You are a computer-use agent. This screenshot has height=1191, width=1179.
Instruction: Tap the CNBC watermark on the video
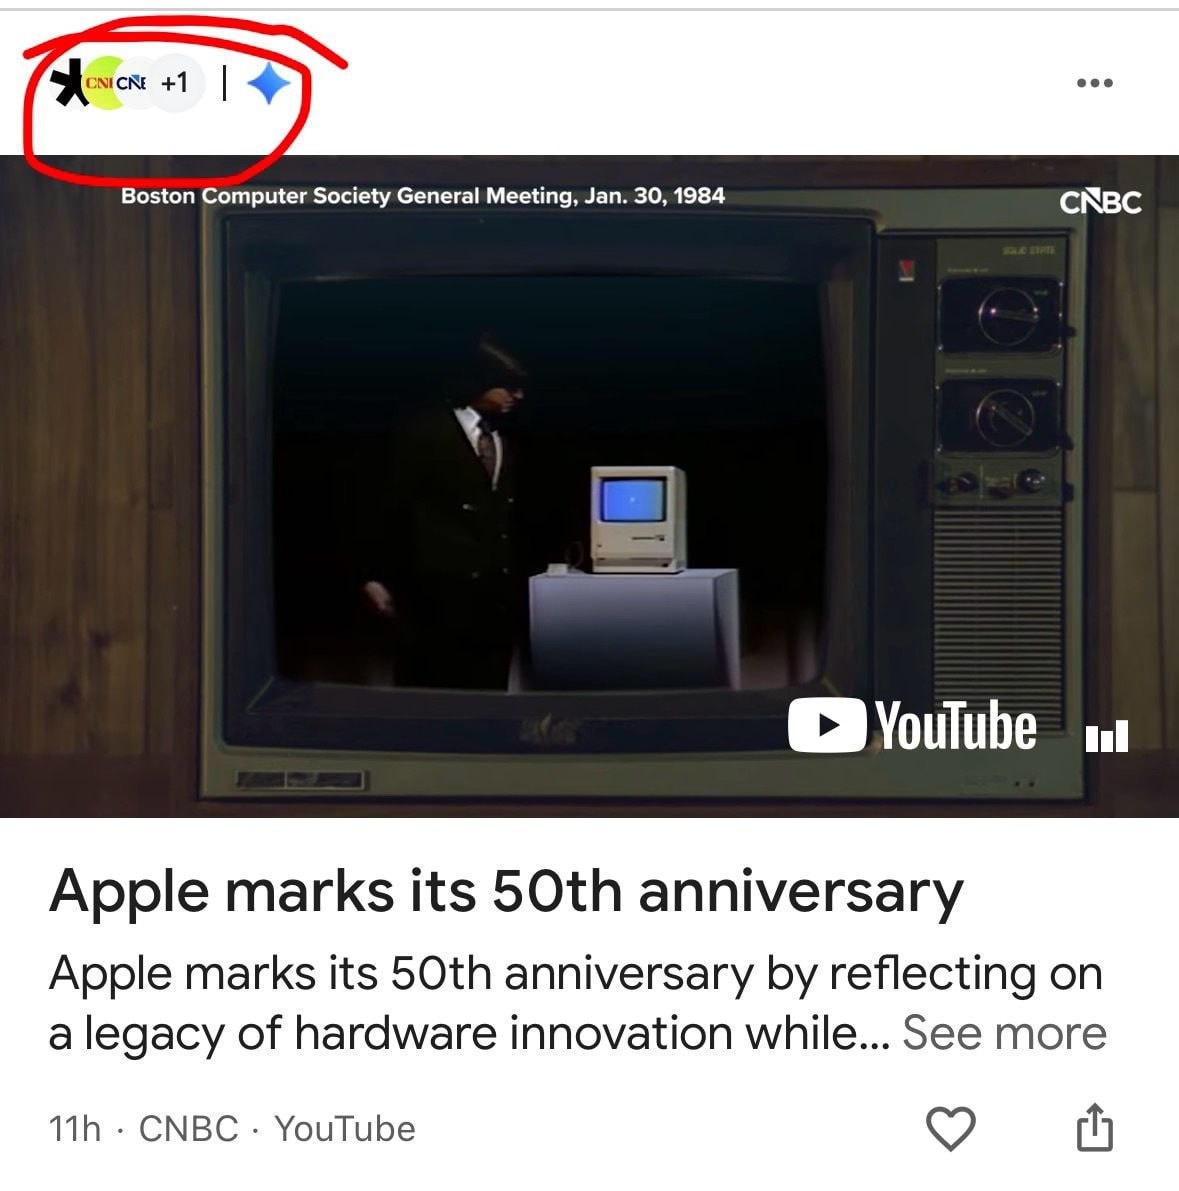point(1100,202)
